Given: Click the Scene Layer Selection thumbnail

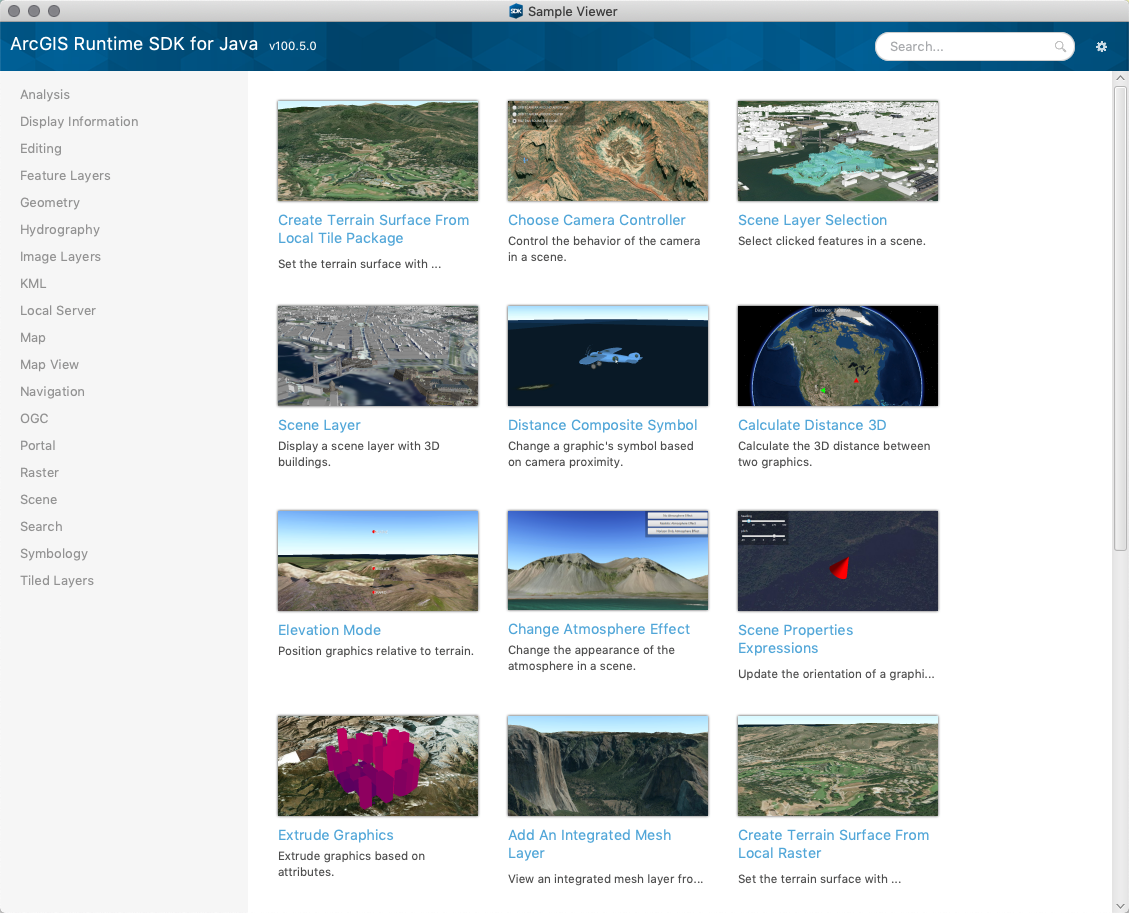Looking at the screenshot, I should [838, 150].
